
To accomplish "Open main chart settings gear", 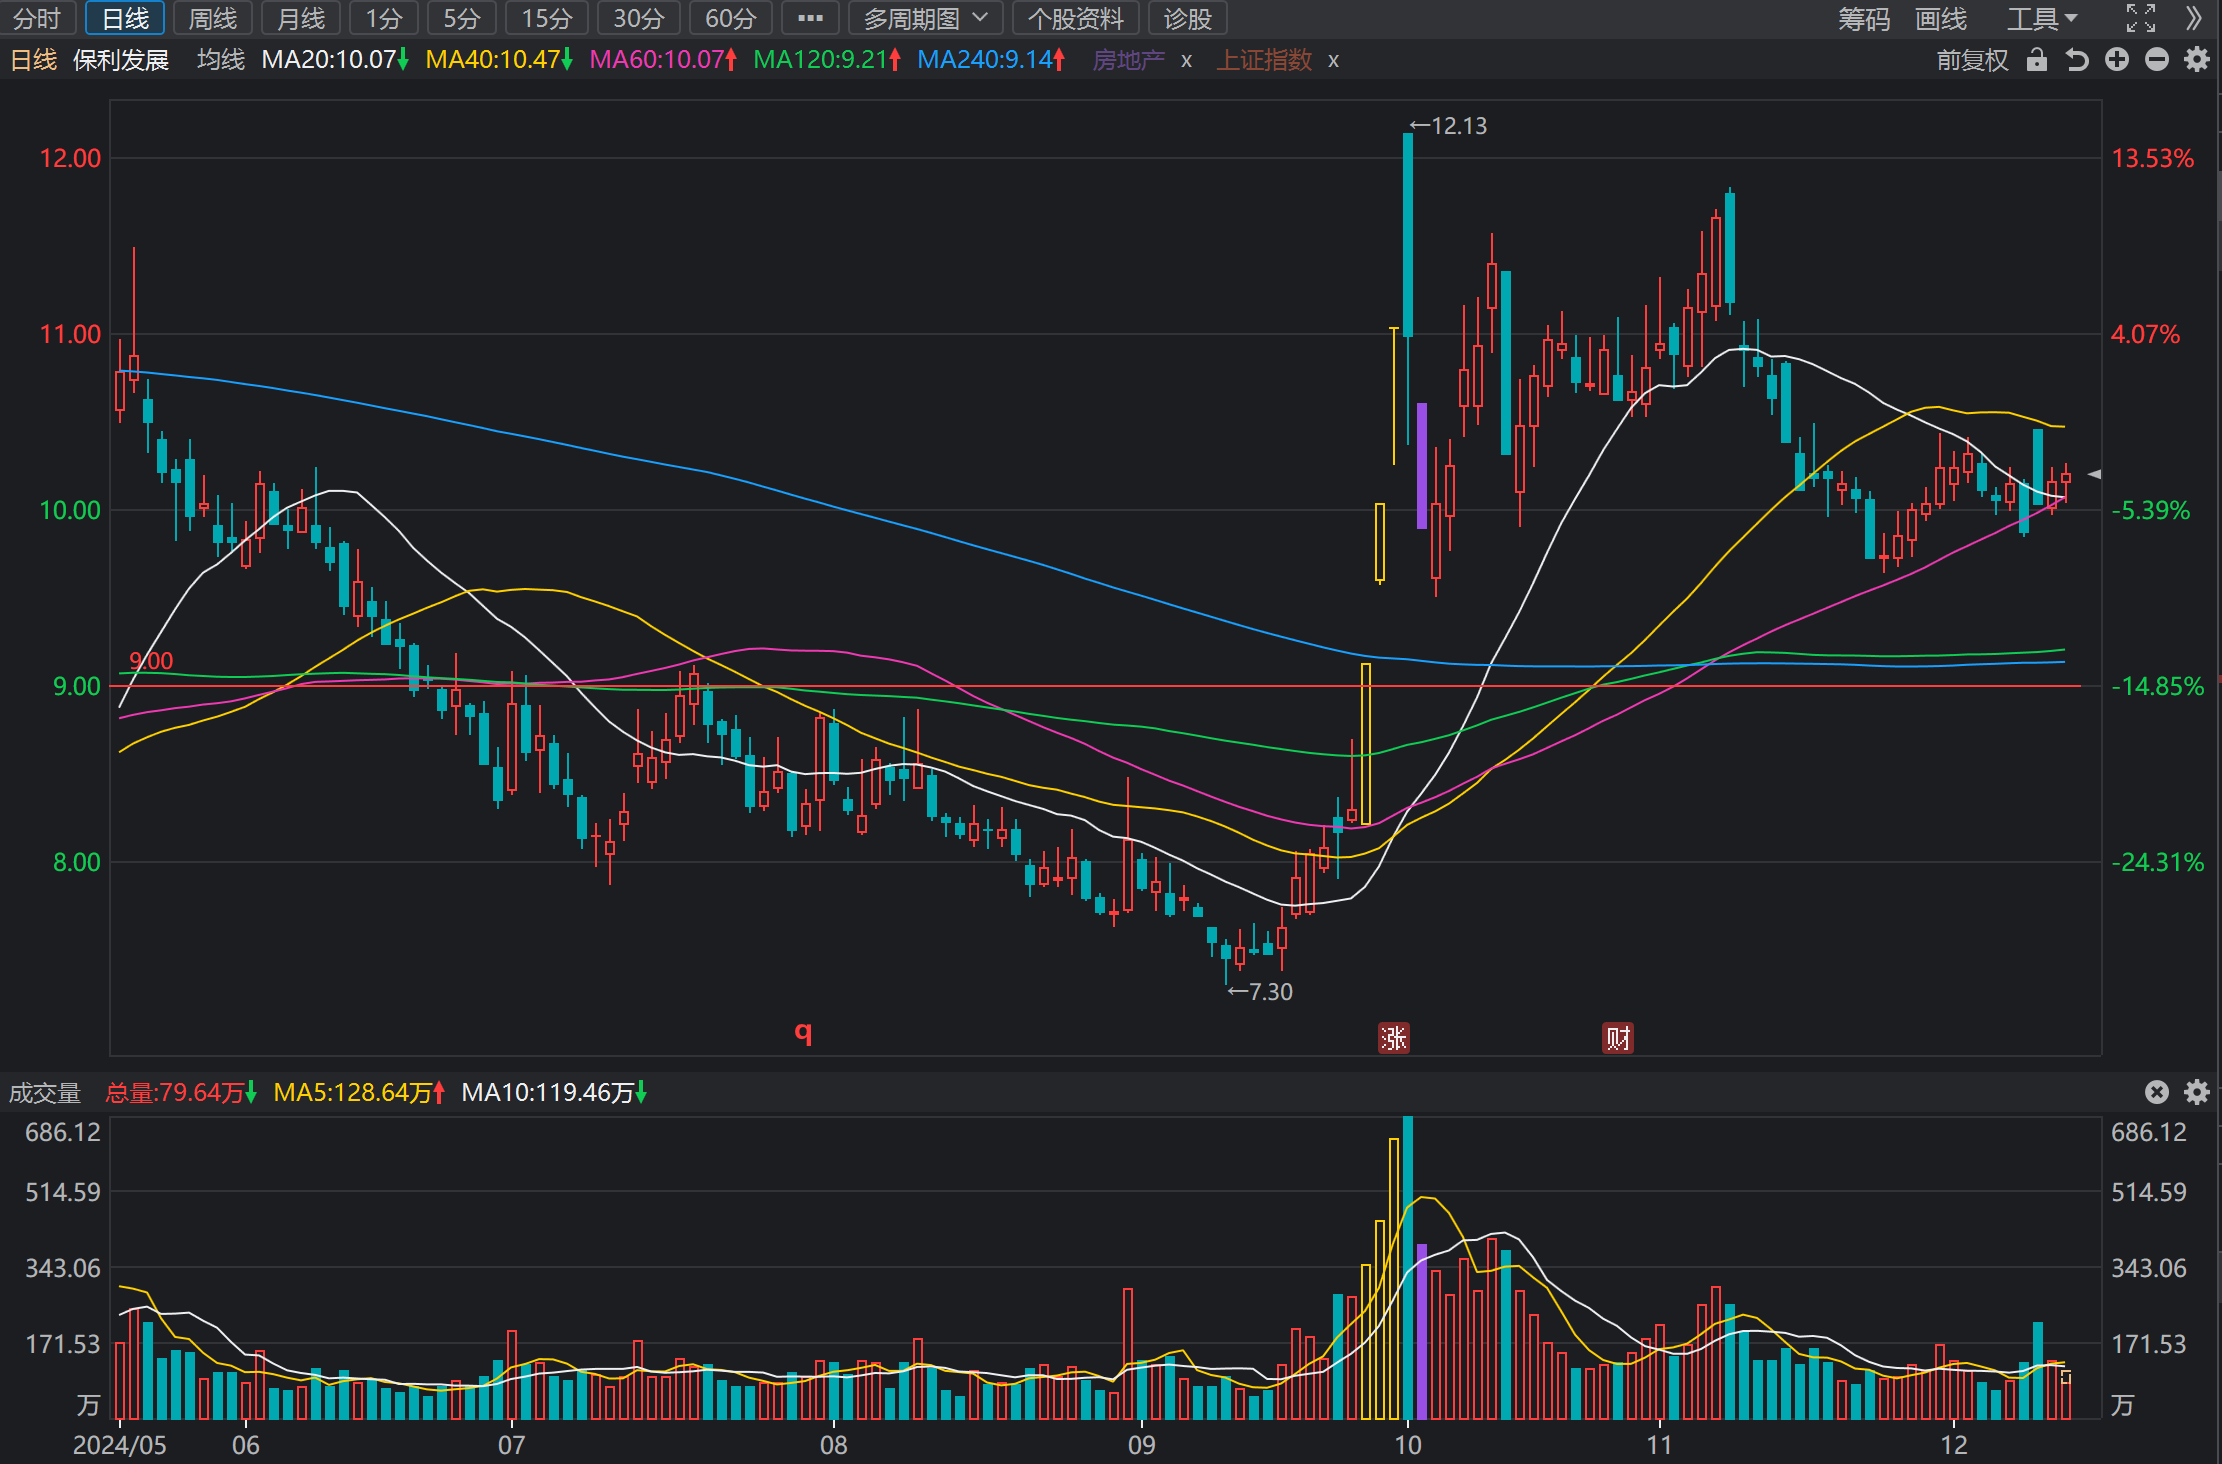I will pos(2196,60).
